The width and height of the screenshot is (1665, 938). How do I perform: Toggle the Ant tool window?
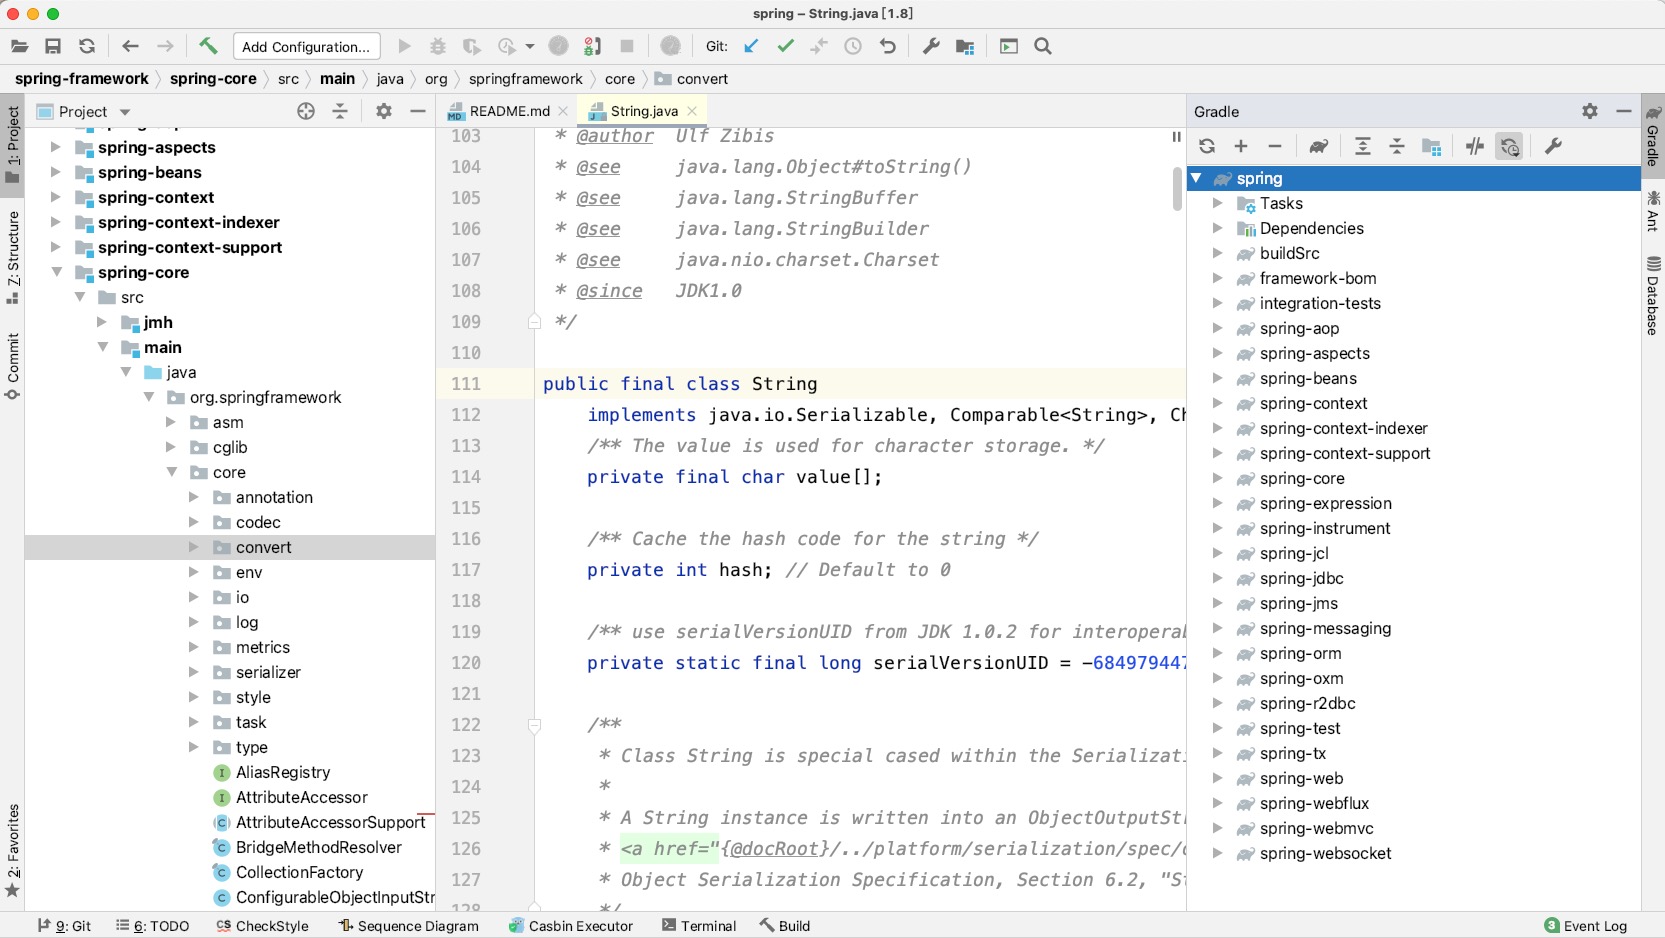click(1653, 211)
